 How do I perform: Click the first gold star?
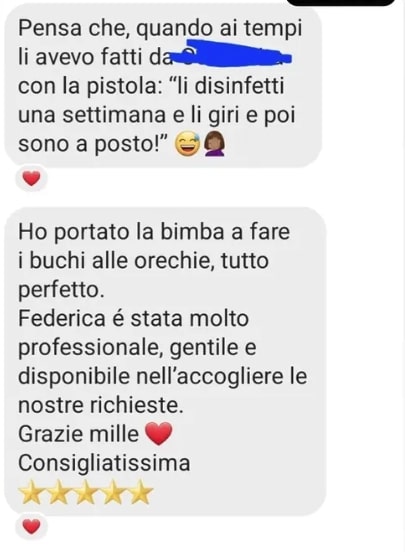(x=32, y=491)
